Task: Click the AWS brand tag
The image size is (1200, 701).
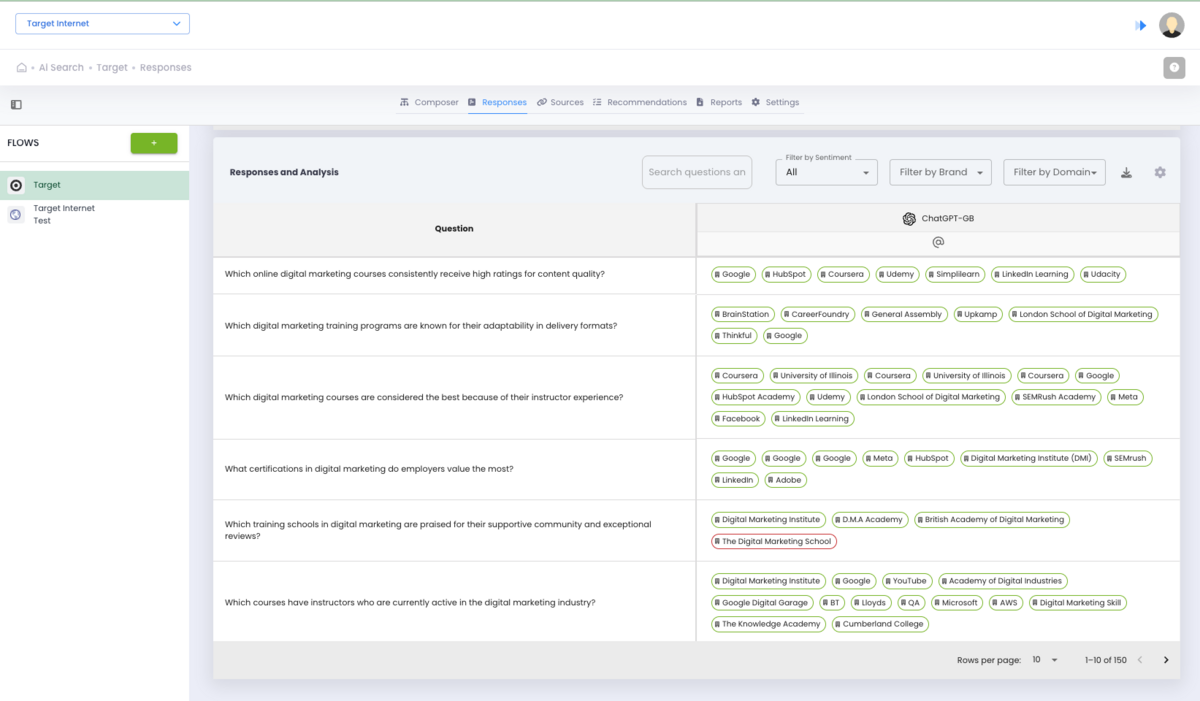Action: [1006, 602]
